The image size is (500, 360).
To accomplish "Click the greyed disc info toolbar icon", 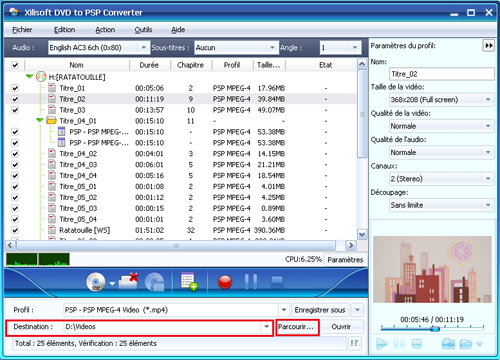I will click(x=155, y=282).
